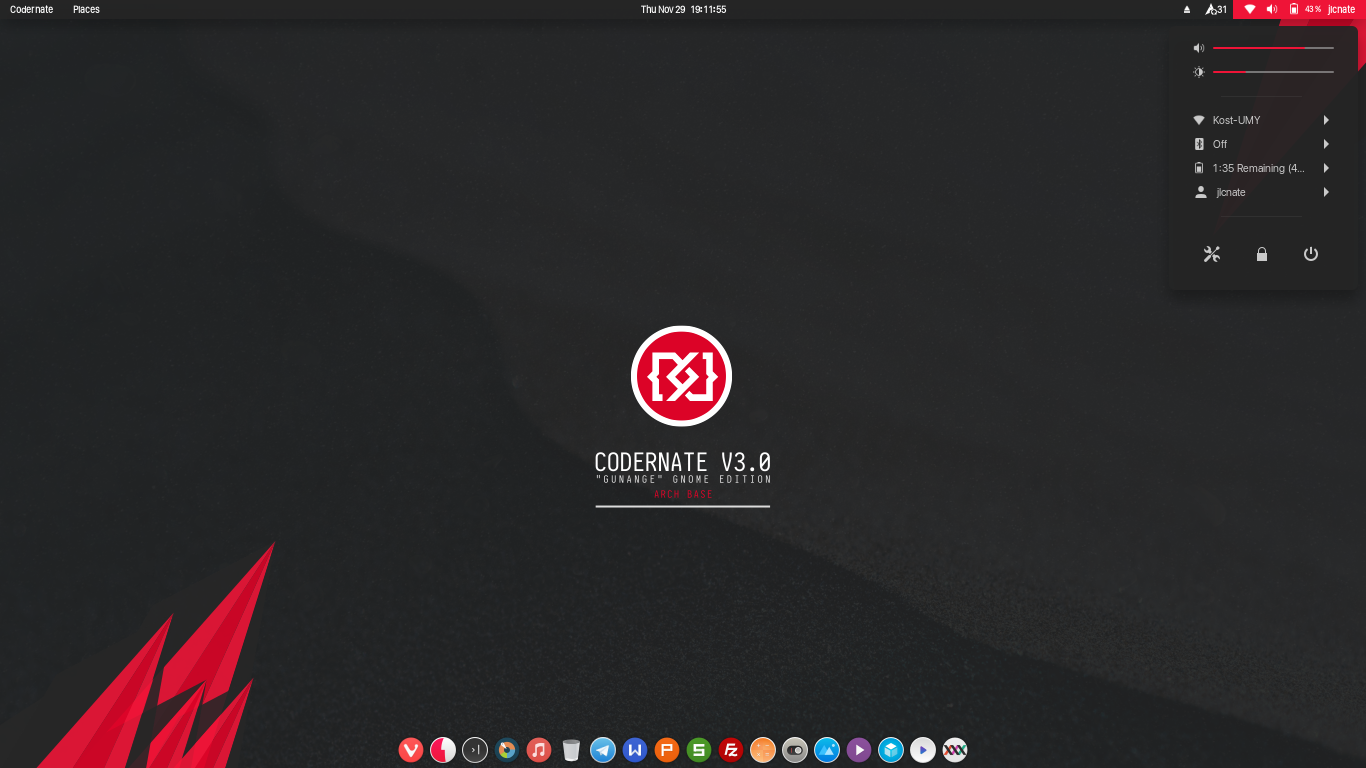Launch Vivaldi browser from the dock
1366x768 pixels.
[411, 750]
